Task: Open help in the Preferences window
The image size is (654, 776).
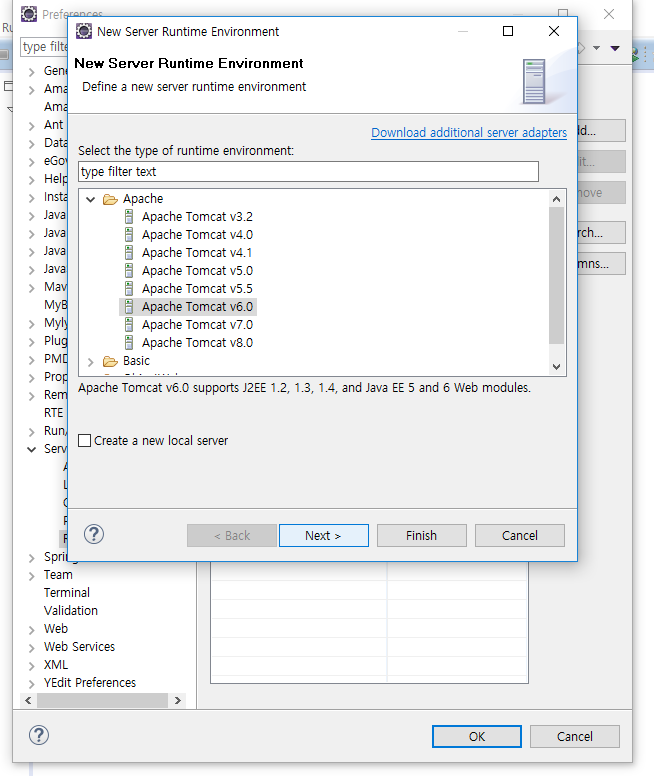Action: pos(39,735)
